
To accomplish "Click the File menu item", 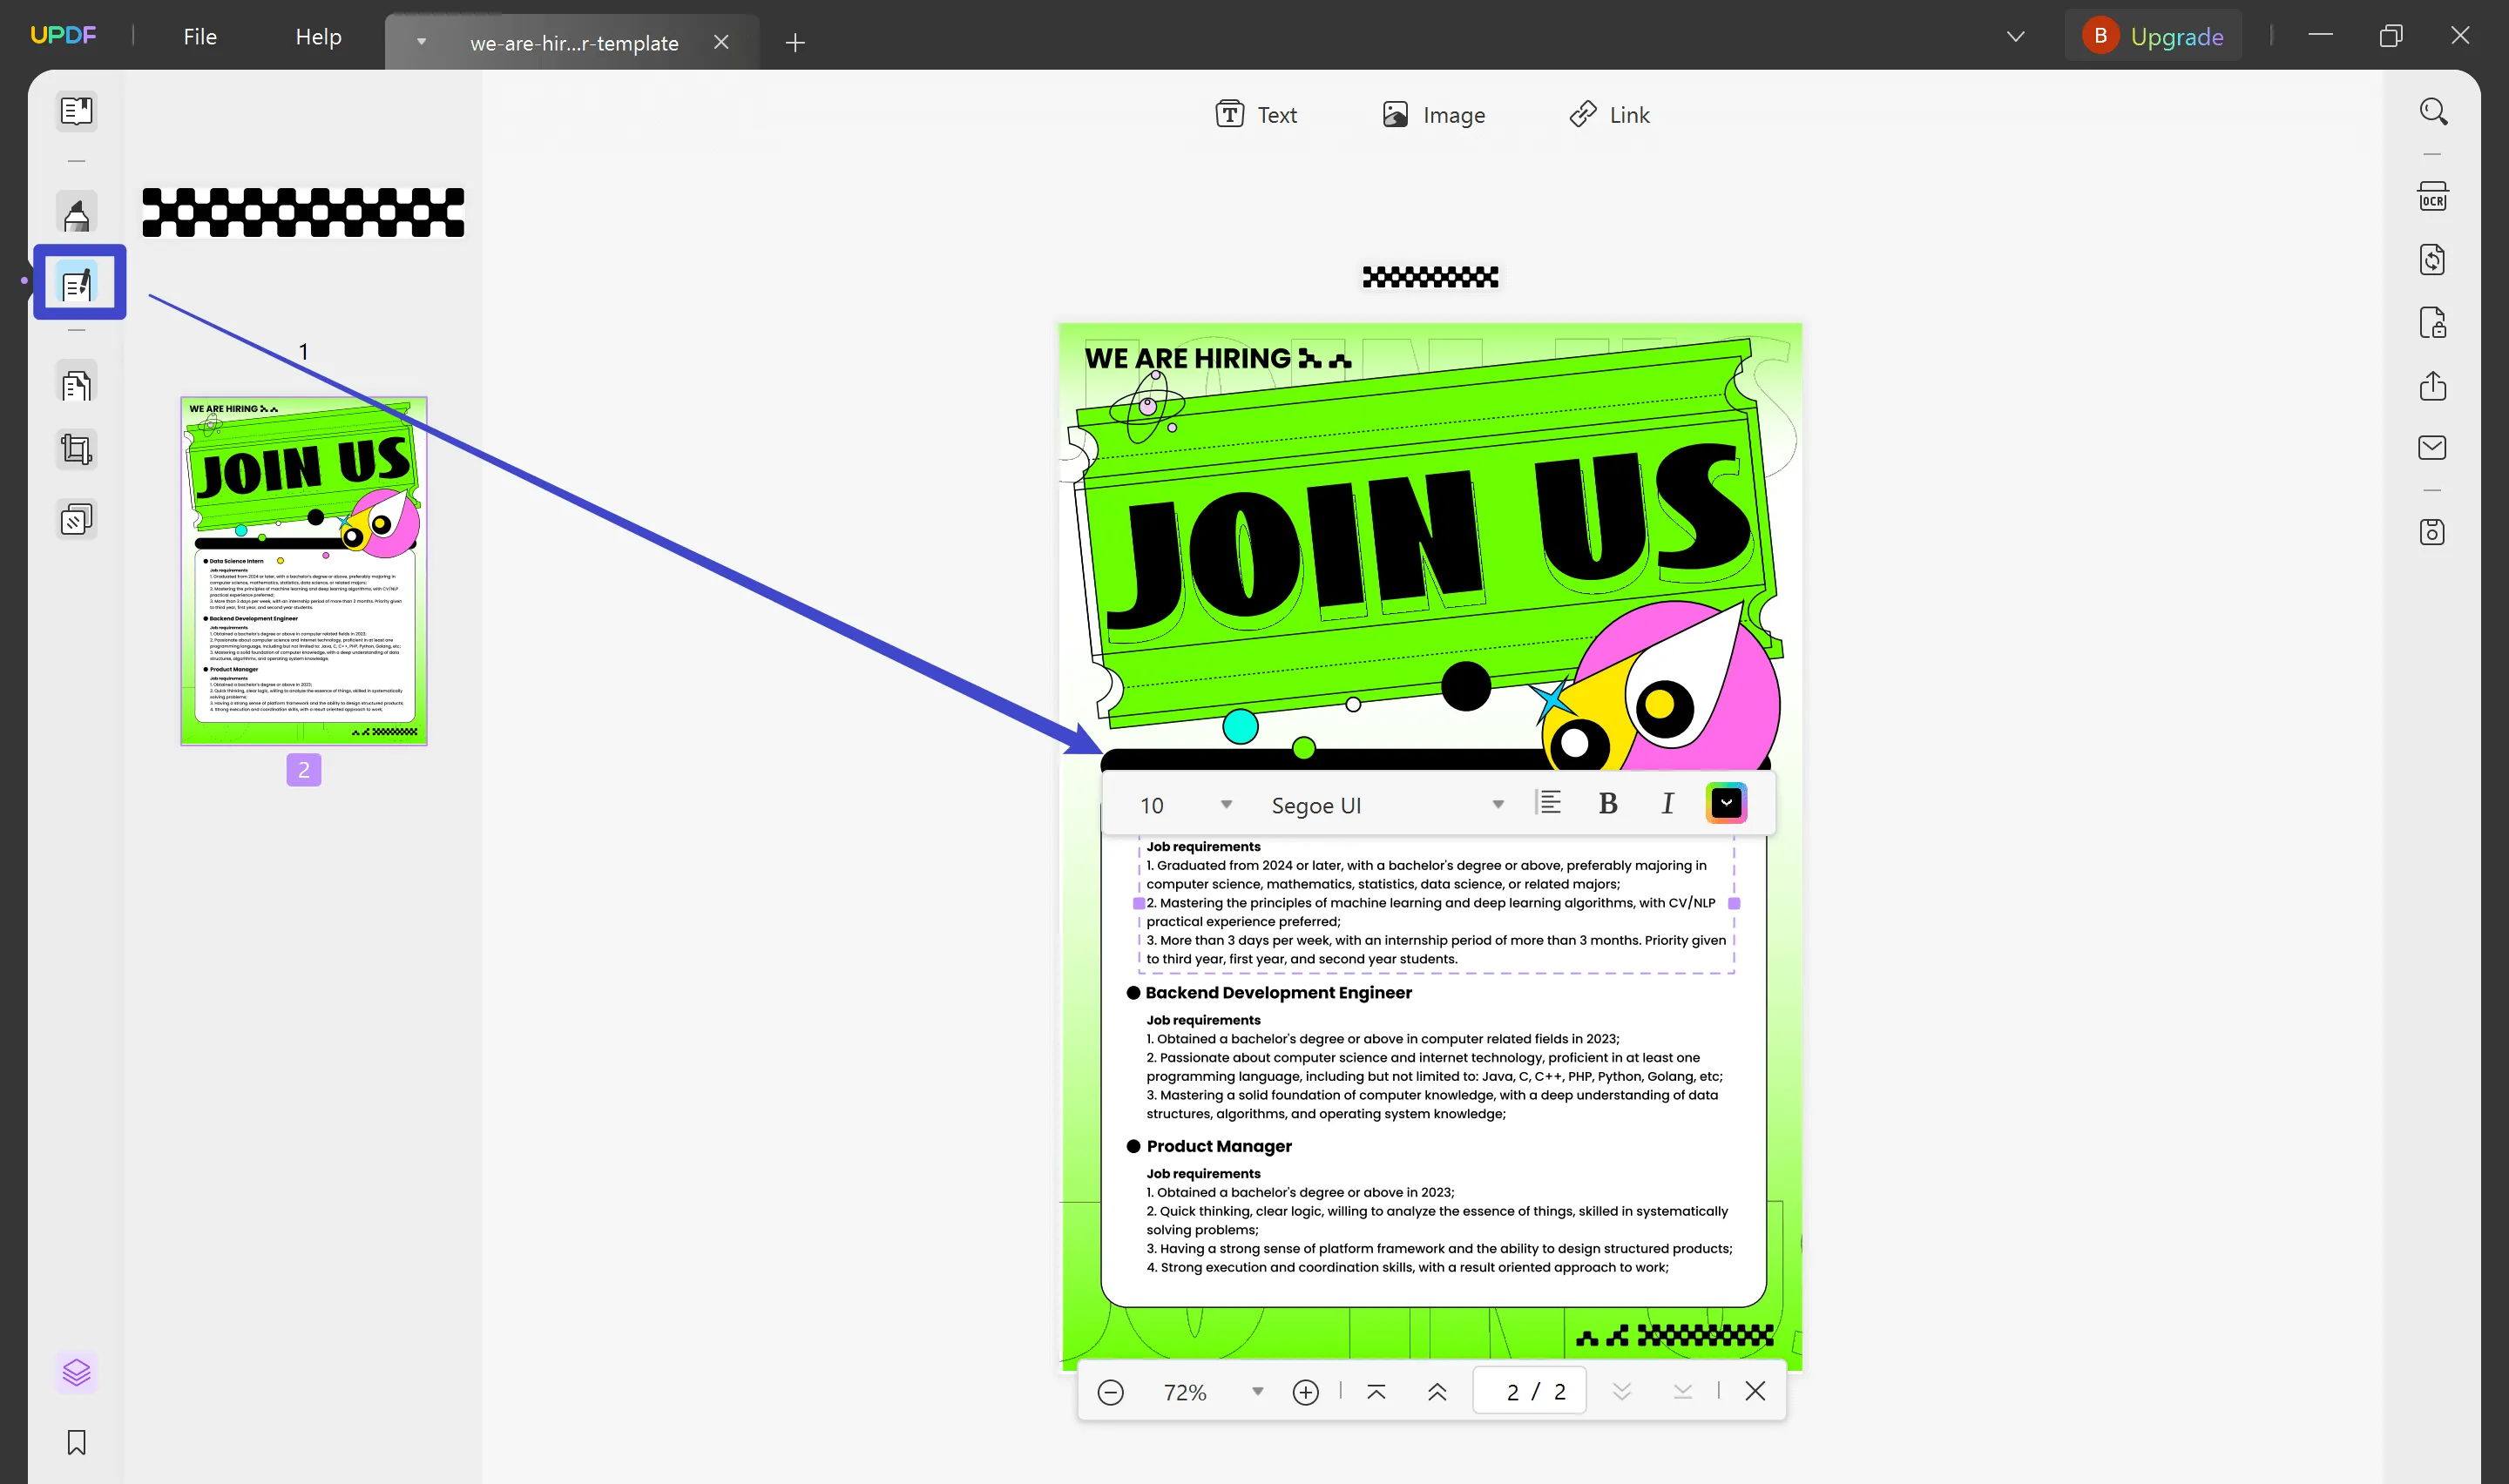I will pos(200,36).
